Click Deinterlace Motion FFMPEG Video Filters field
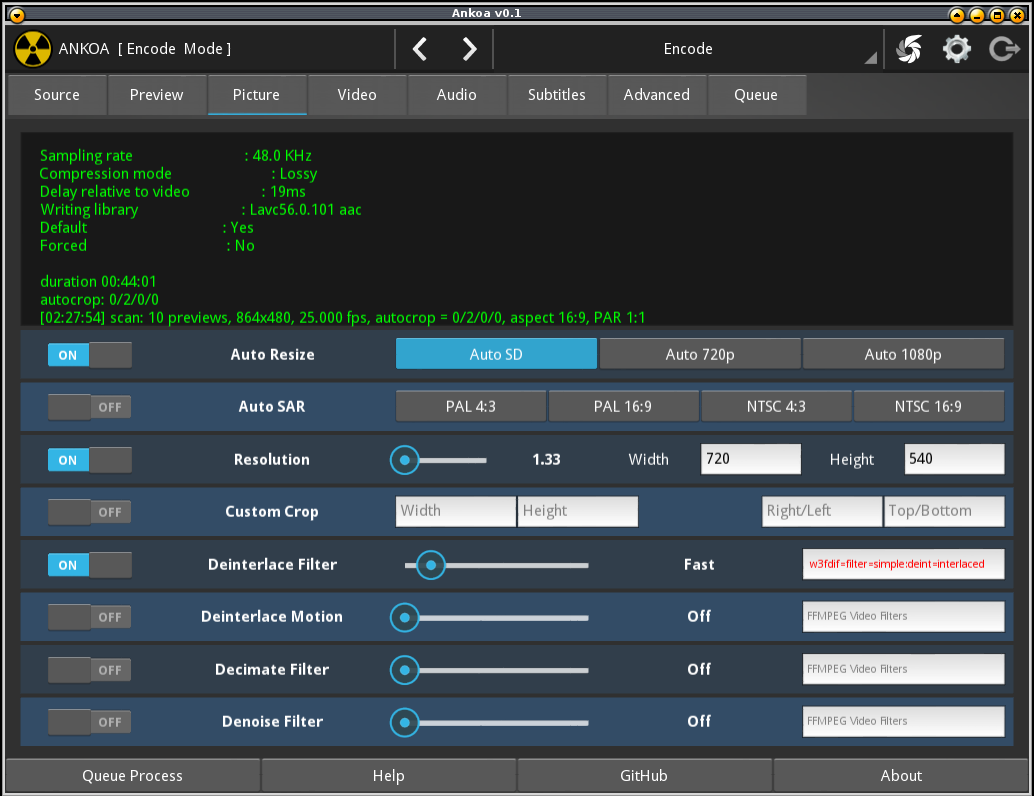 tap(903, 616)
